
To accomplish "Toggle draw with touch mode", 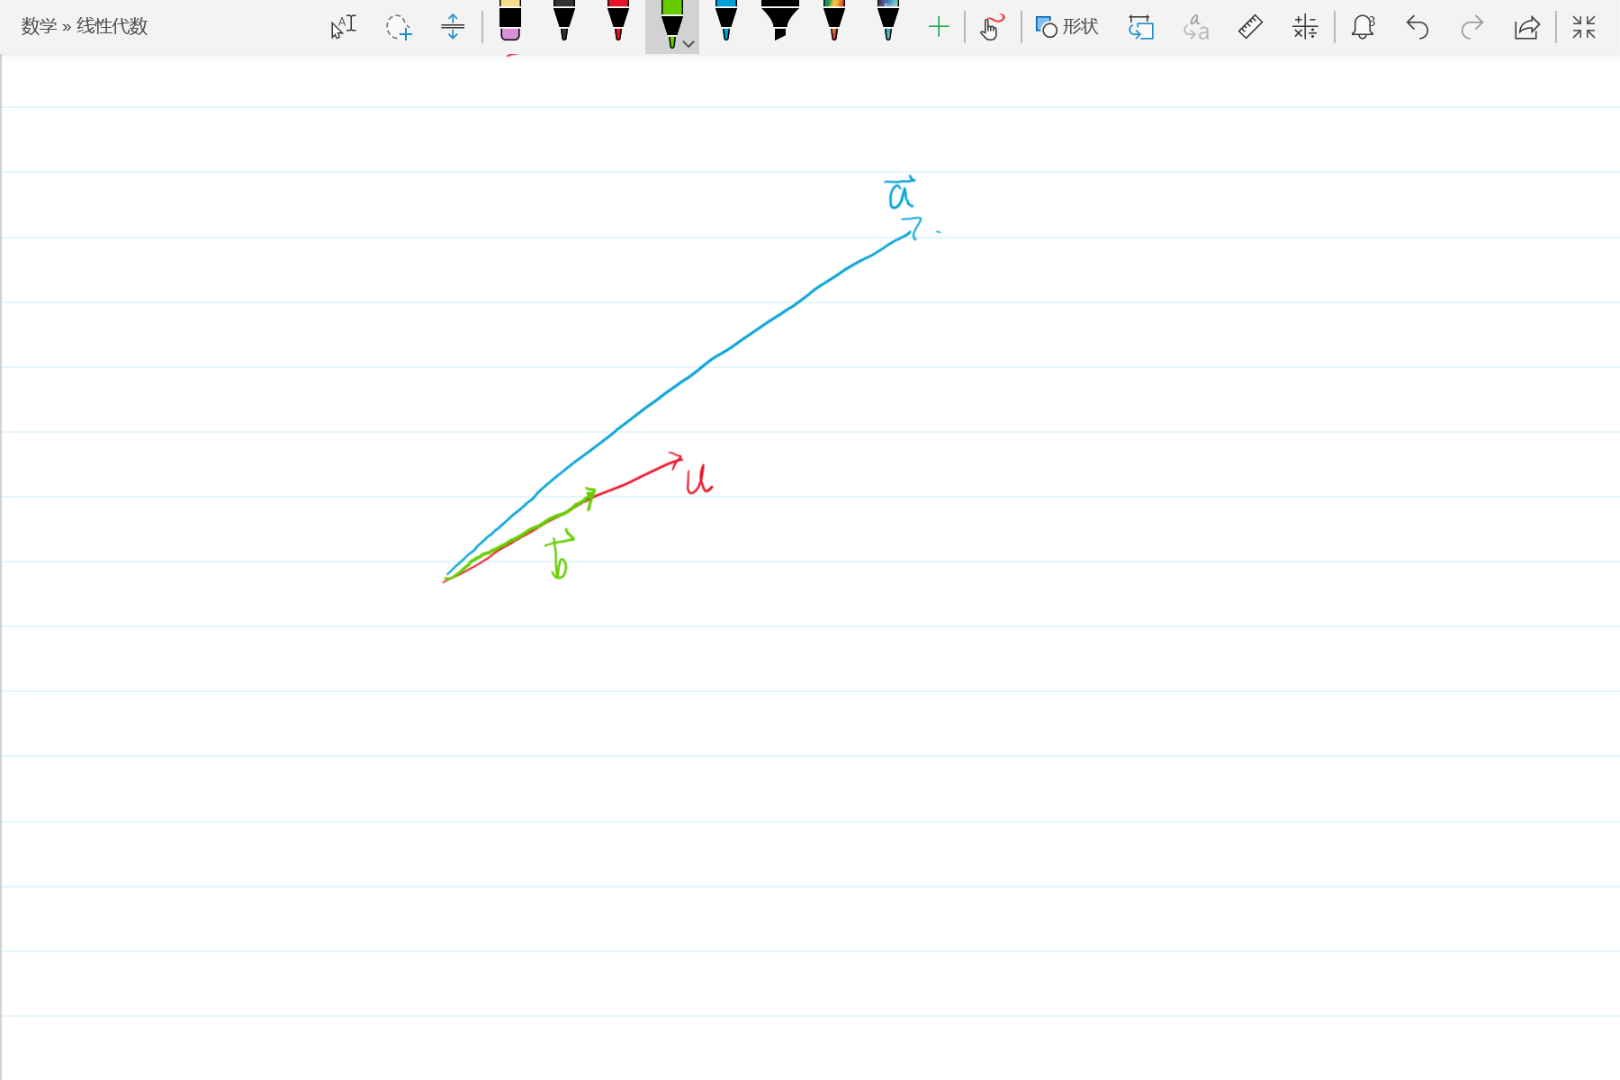I will (x=992, y=27).
